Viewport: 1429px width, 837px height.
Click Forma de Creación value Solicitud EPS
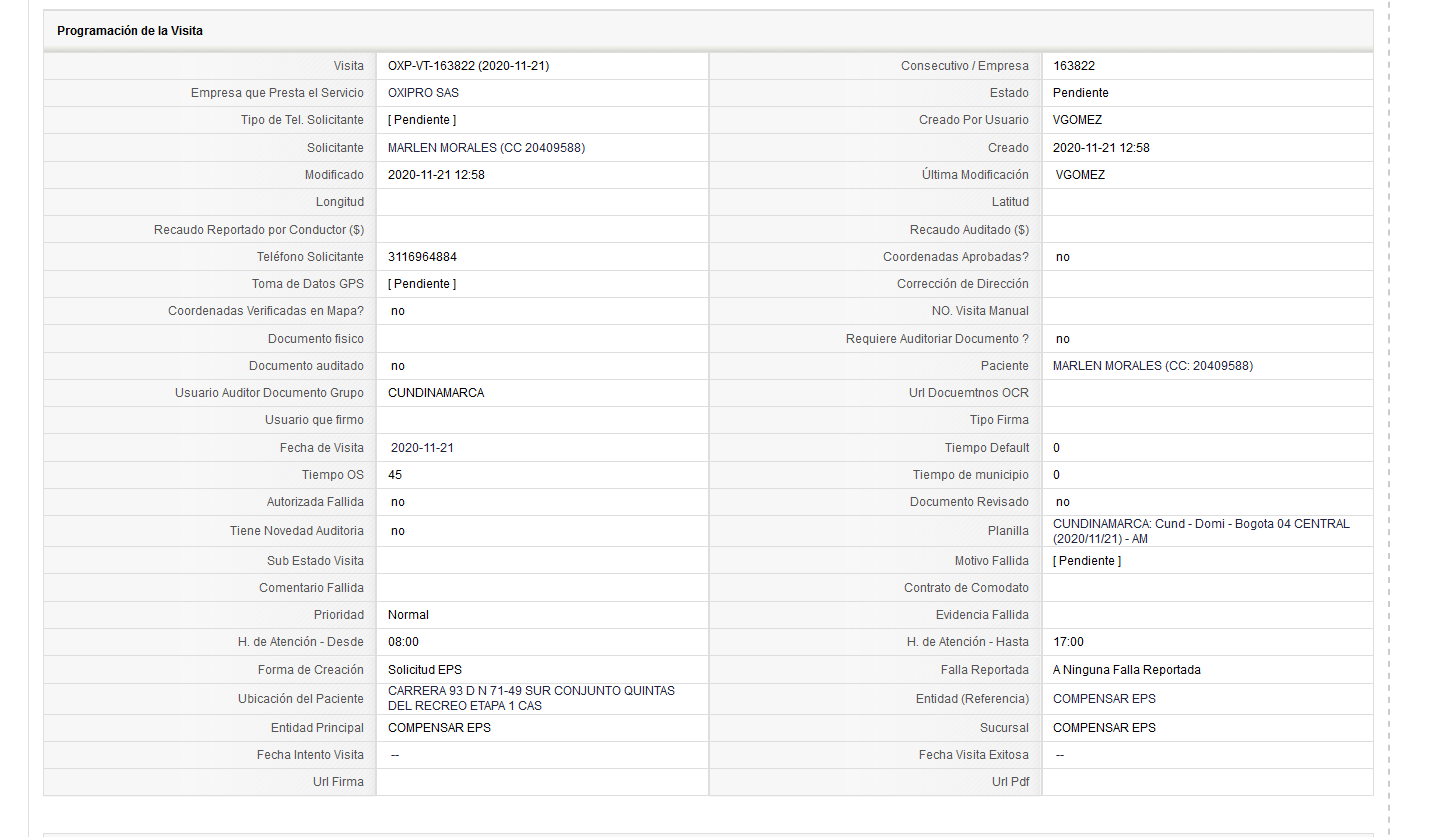[425, 670]
